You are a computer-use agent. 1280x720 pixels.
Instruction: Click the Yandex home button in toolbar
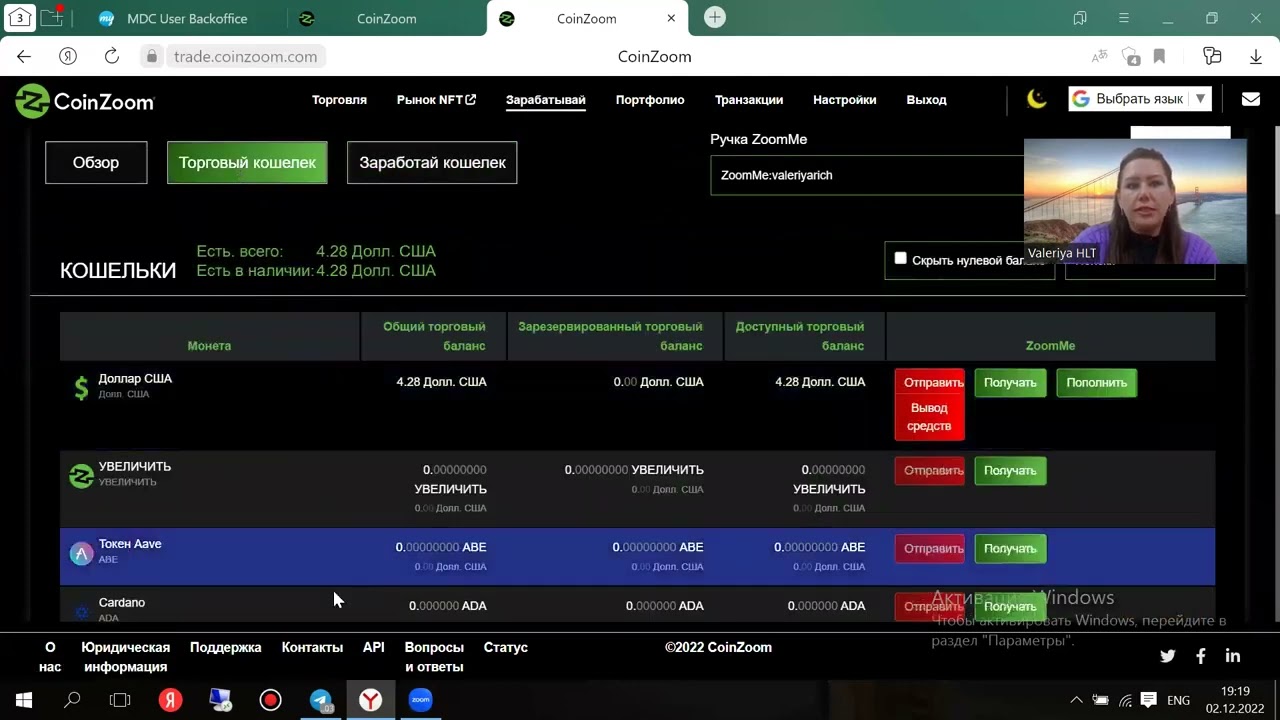[x=68, y=57]
